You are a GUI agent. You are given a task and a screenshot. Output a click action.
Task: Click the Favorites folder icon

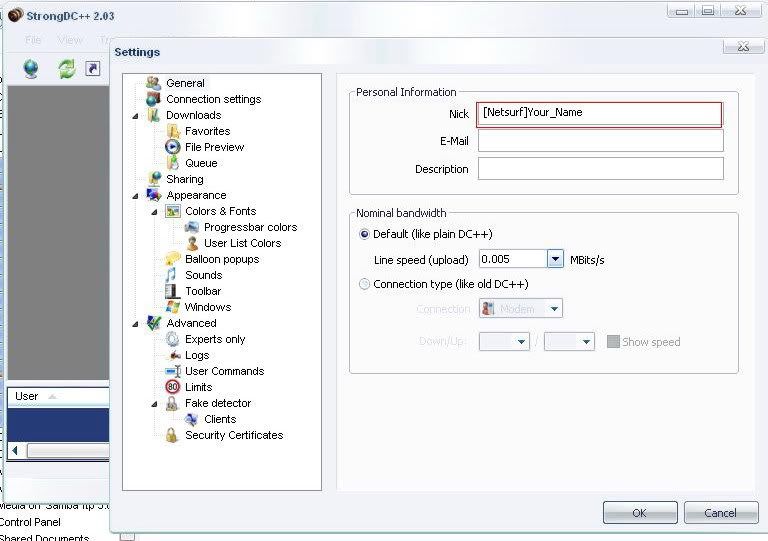point(173,131)
